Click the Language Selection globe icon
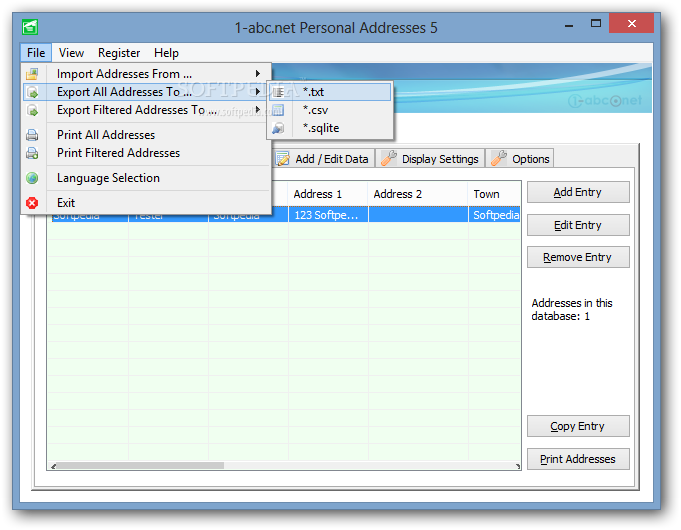681x530 pixels. click(x=32, y=178)
